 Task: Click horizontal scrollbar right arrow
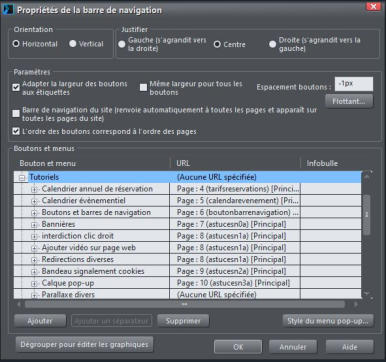(x=356, y=304)
